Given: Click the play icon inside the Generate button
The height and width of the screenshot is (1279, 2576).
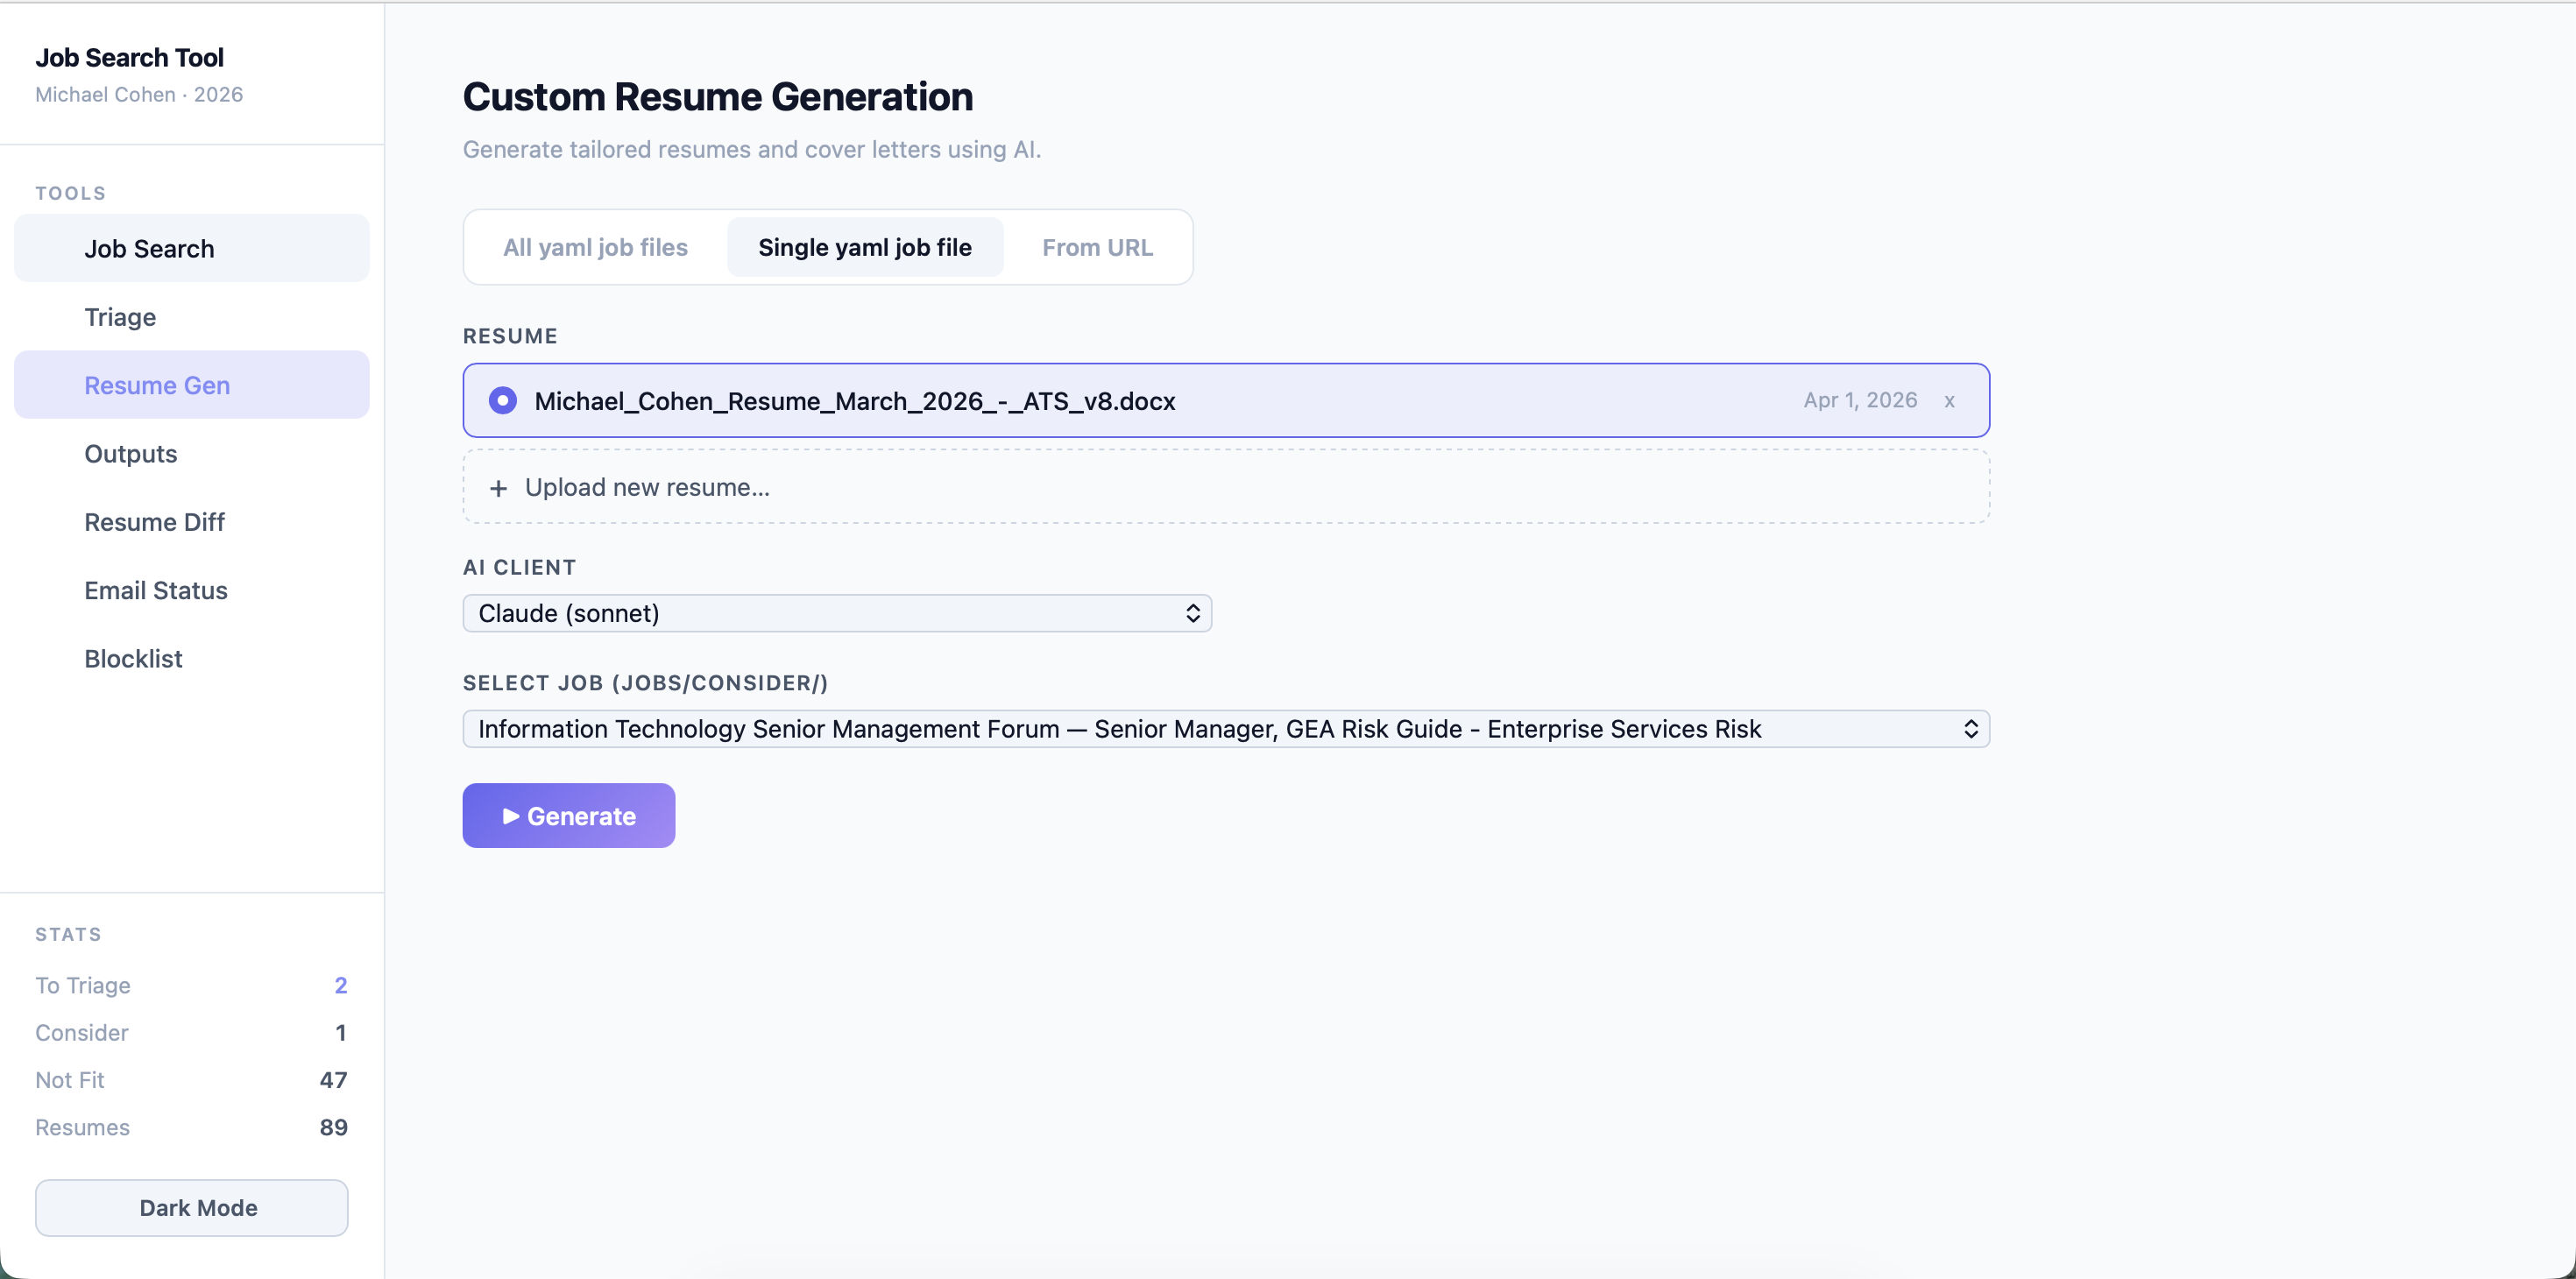Looking at the screenshot, I should tap(513, 815).
